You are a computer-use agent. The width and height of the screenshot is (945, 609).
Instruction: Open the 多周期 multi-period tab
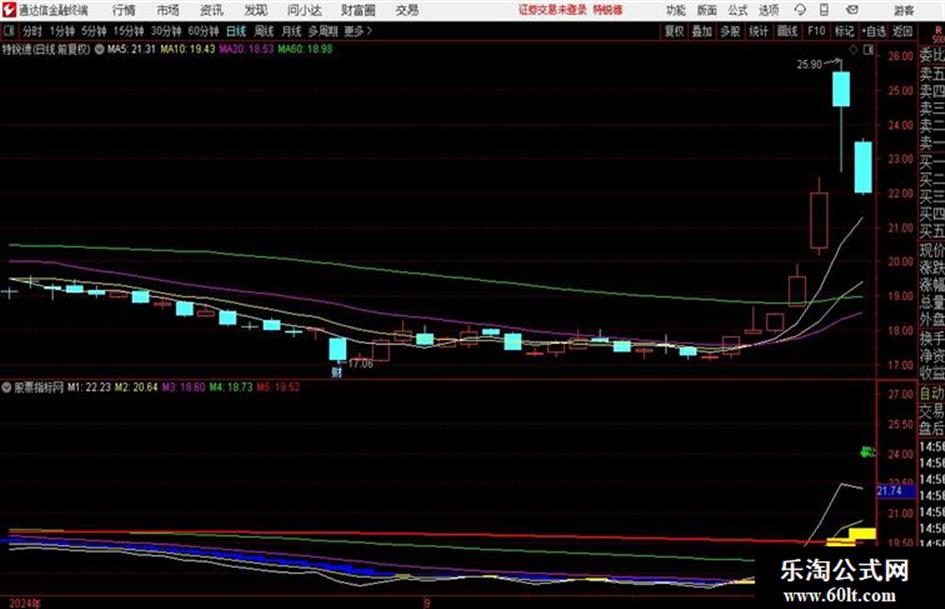(324, 31)
